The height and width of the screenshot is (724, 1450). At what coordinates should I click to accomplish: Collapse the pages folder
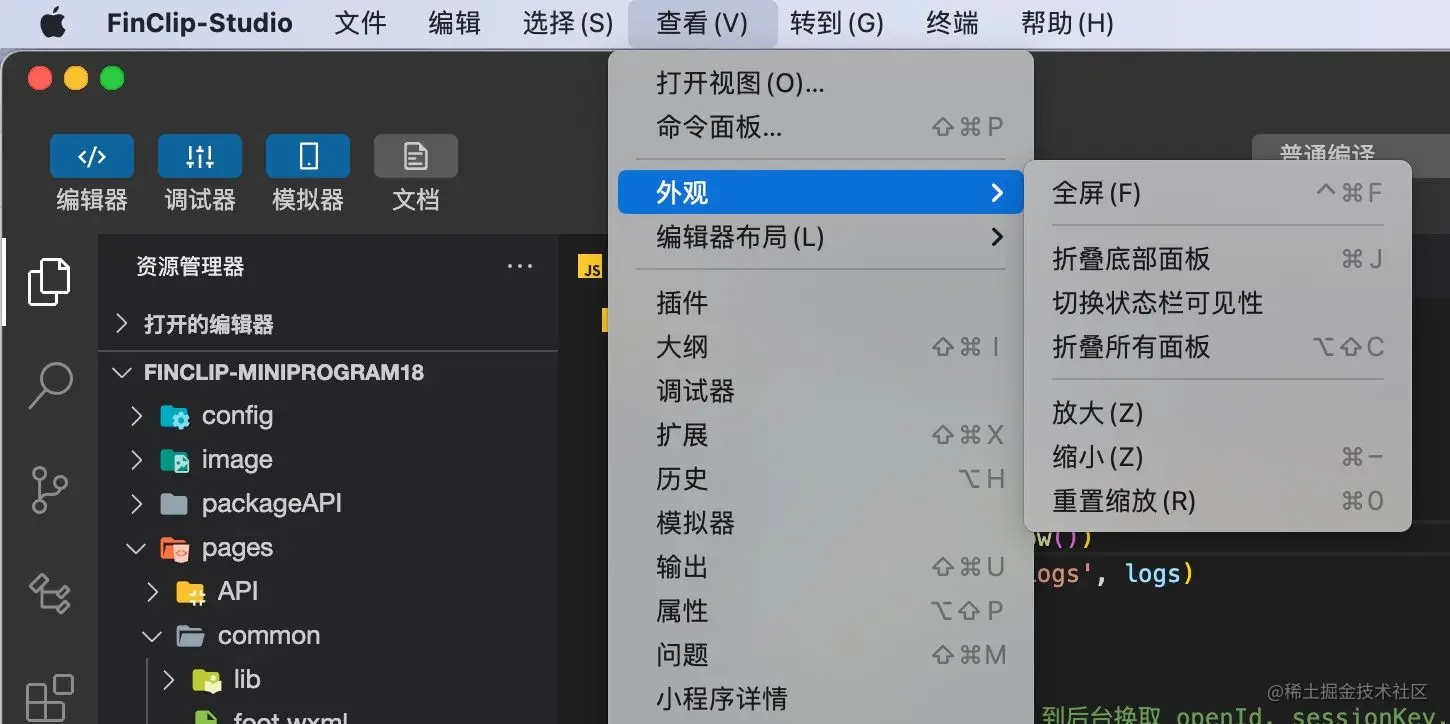click(x=236, y=547)
